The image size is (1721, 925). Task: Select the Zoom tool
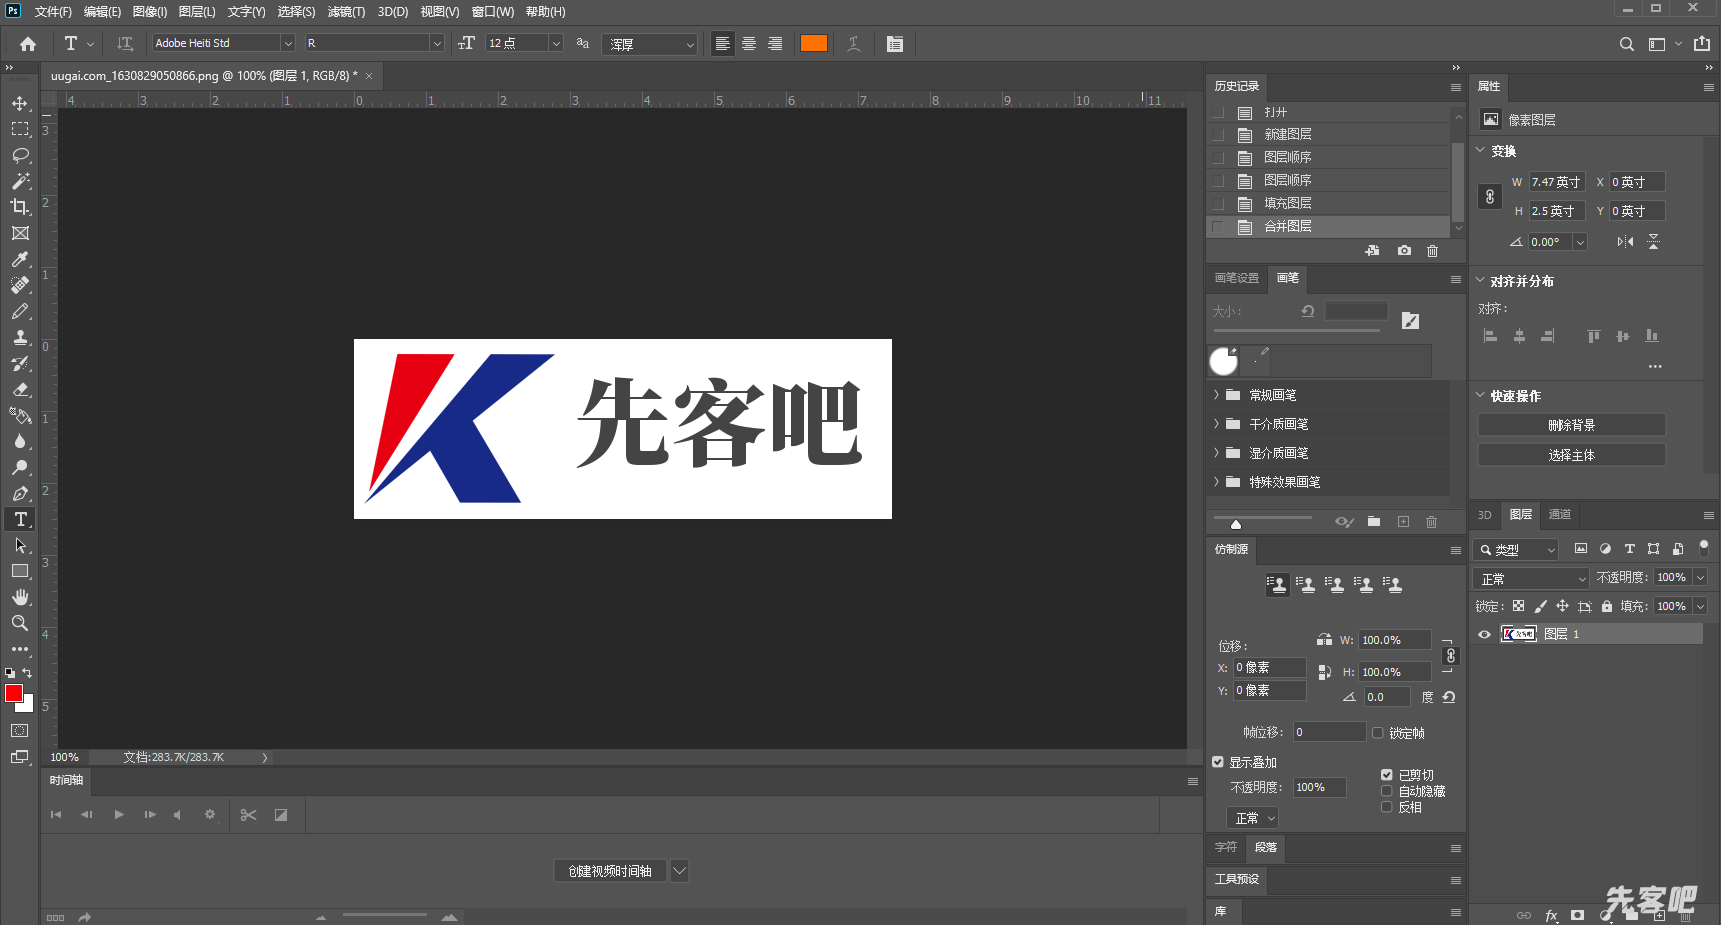pos(20,623)
